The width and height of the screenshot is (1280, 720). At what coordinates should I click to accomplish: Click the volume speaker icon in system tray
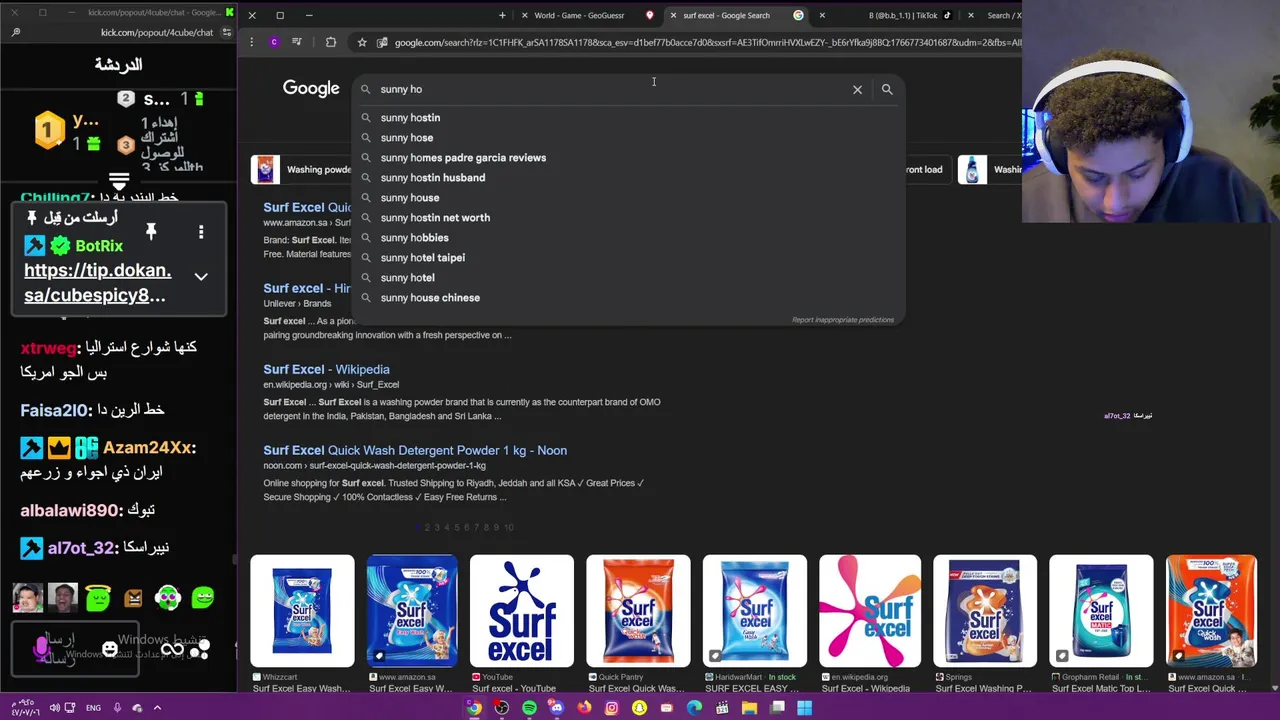pyautogui.click(x=54, y=708)
